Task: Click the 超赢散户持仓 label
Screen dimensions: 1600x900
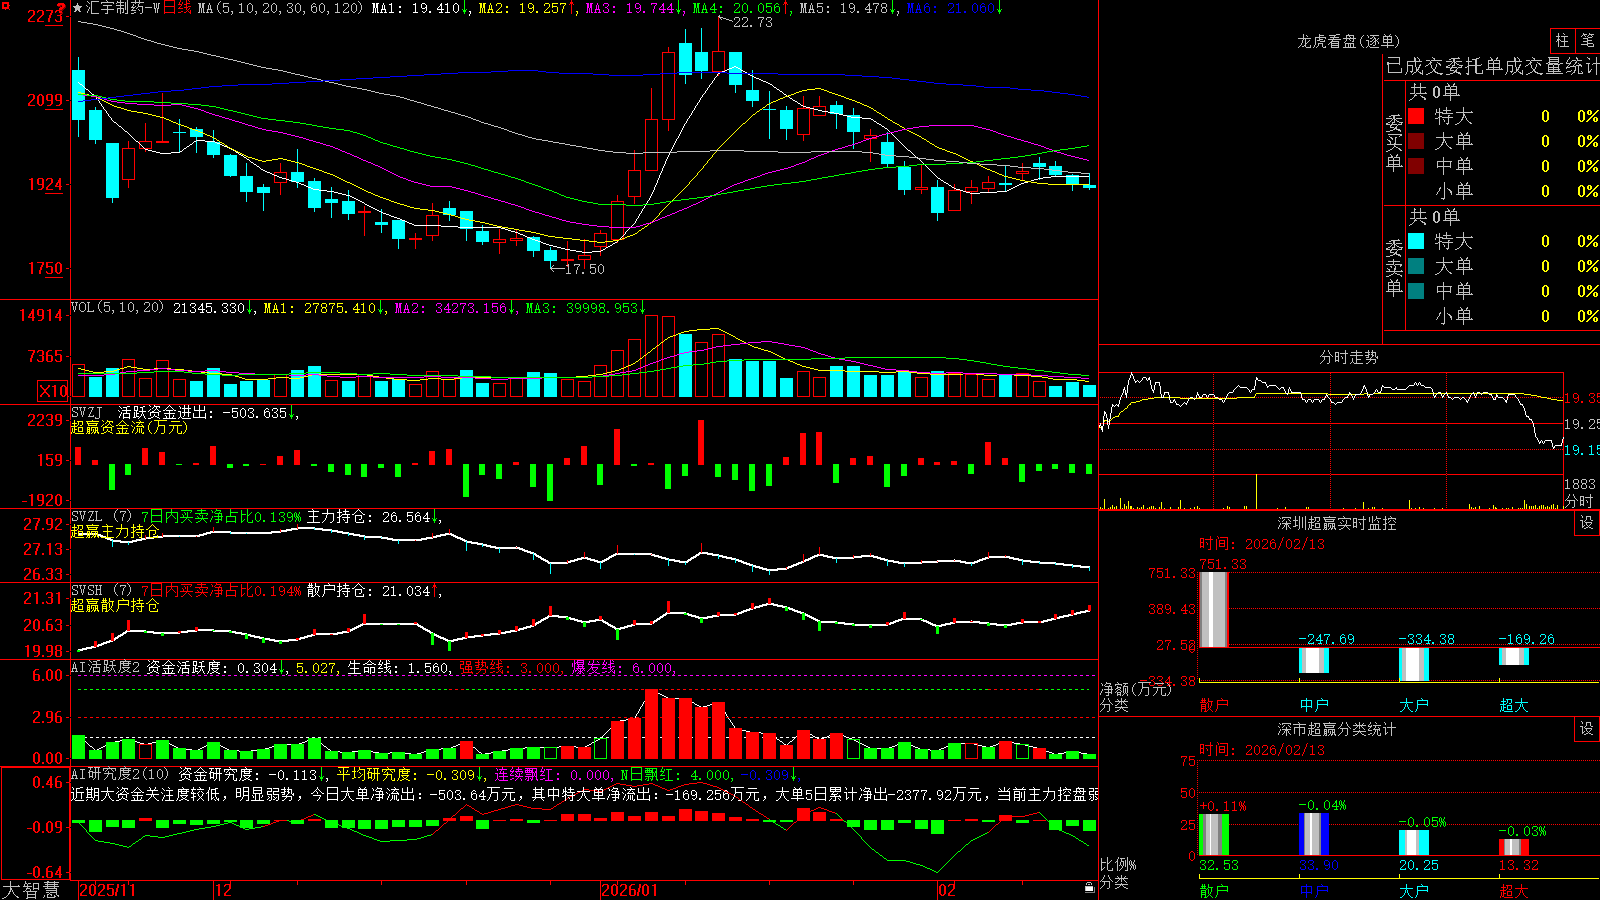Action: point(115,605)
